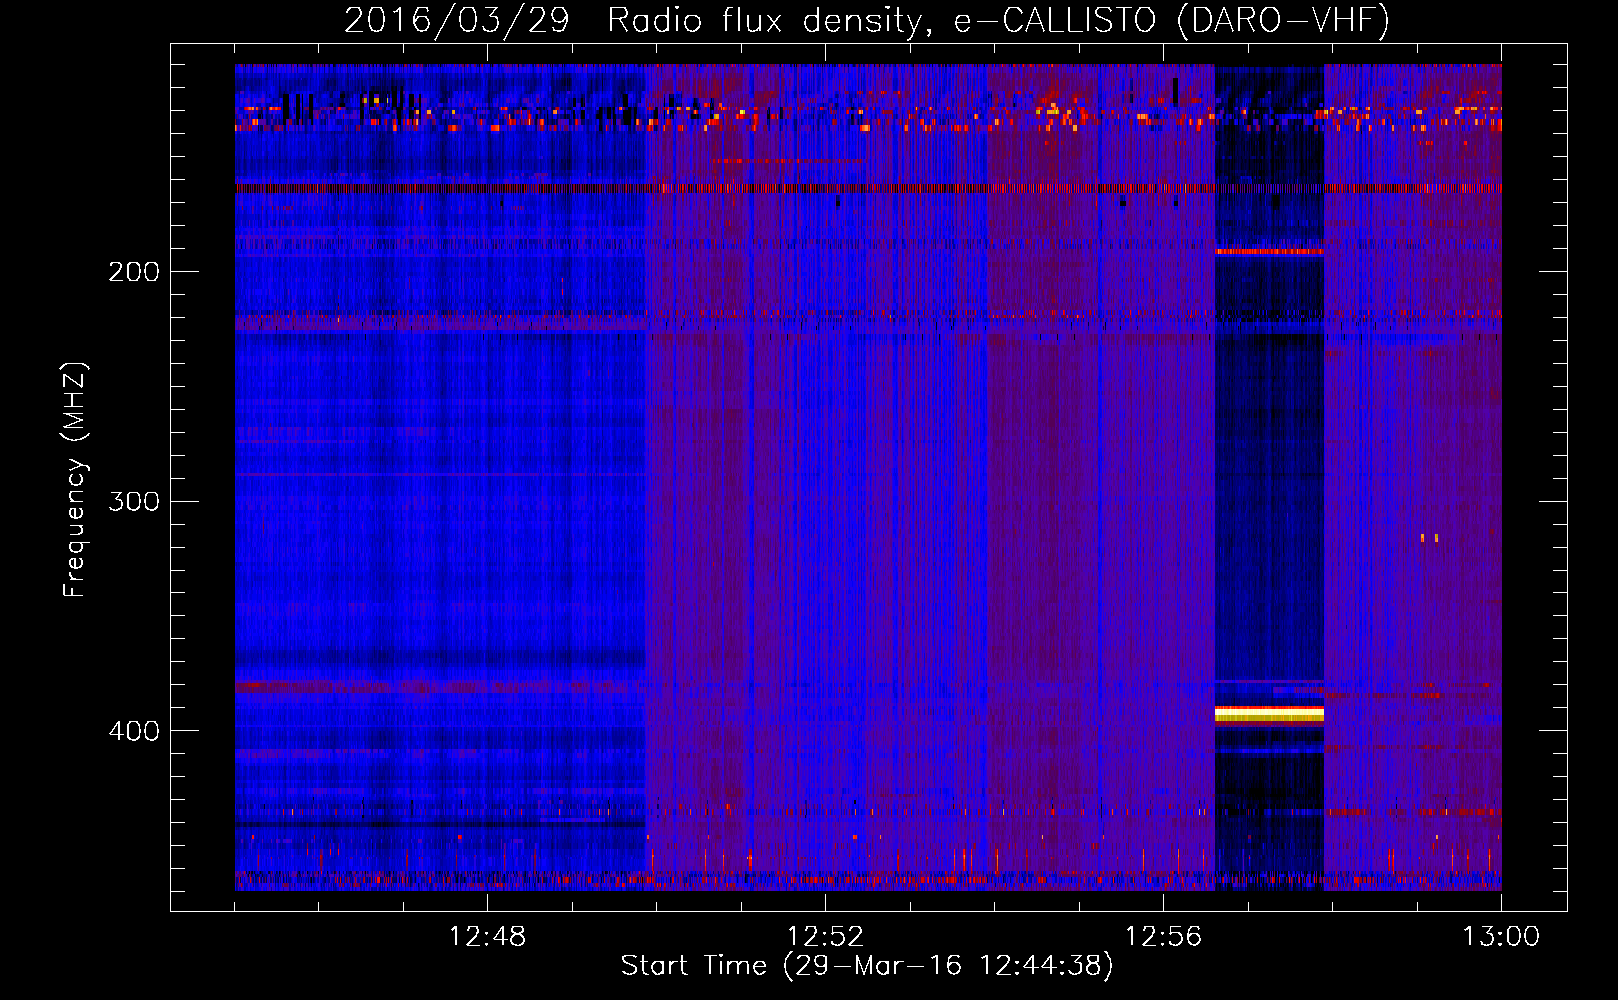
Task: Click the 300 frequency tick label
Action: pos(134,500)
